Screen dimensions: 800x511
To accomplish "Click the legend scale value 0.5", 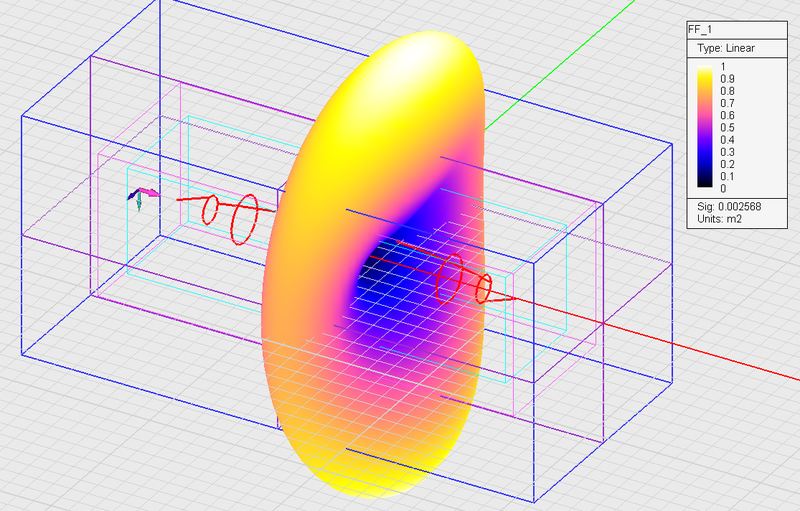I will point(727,127).
